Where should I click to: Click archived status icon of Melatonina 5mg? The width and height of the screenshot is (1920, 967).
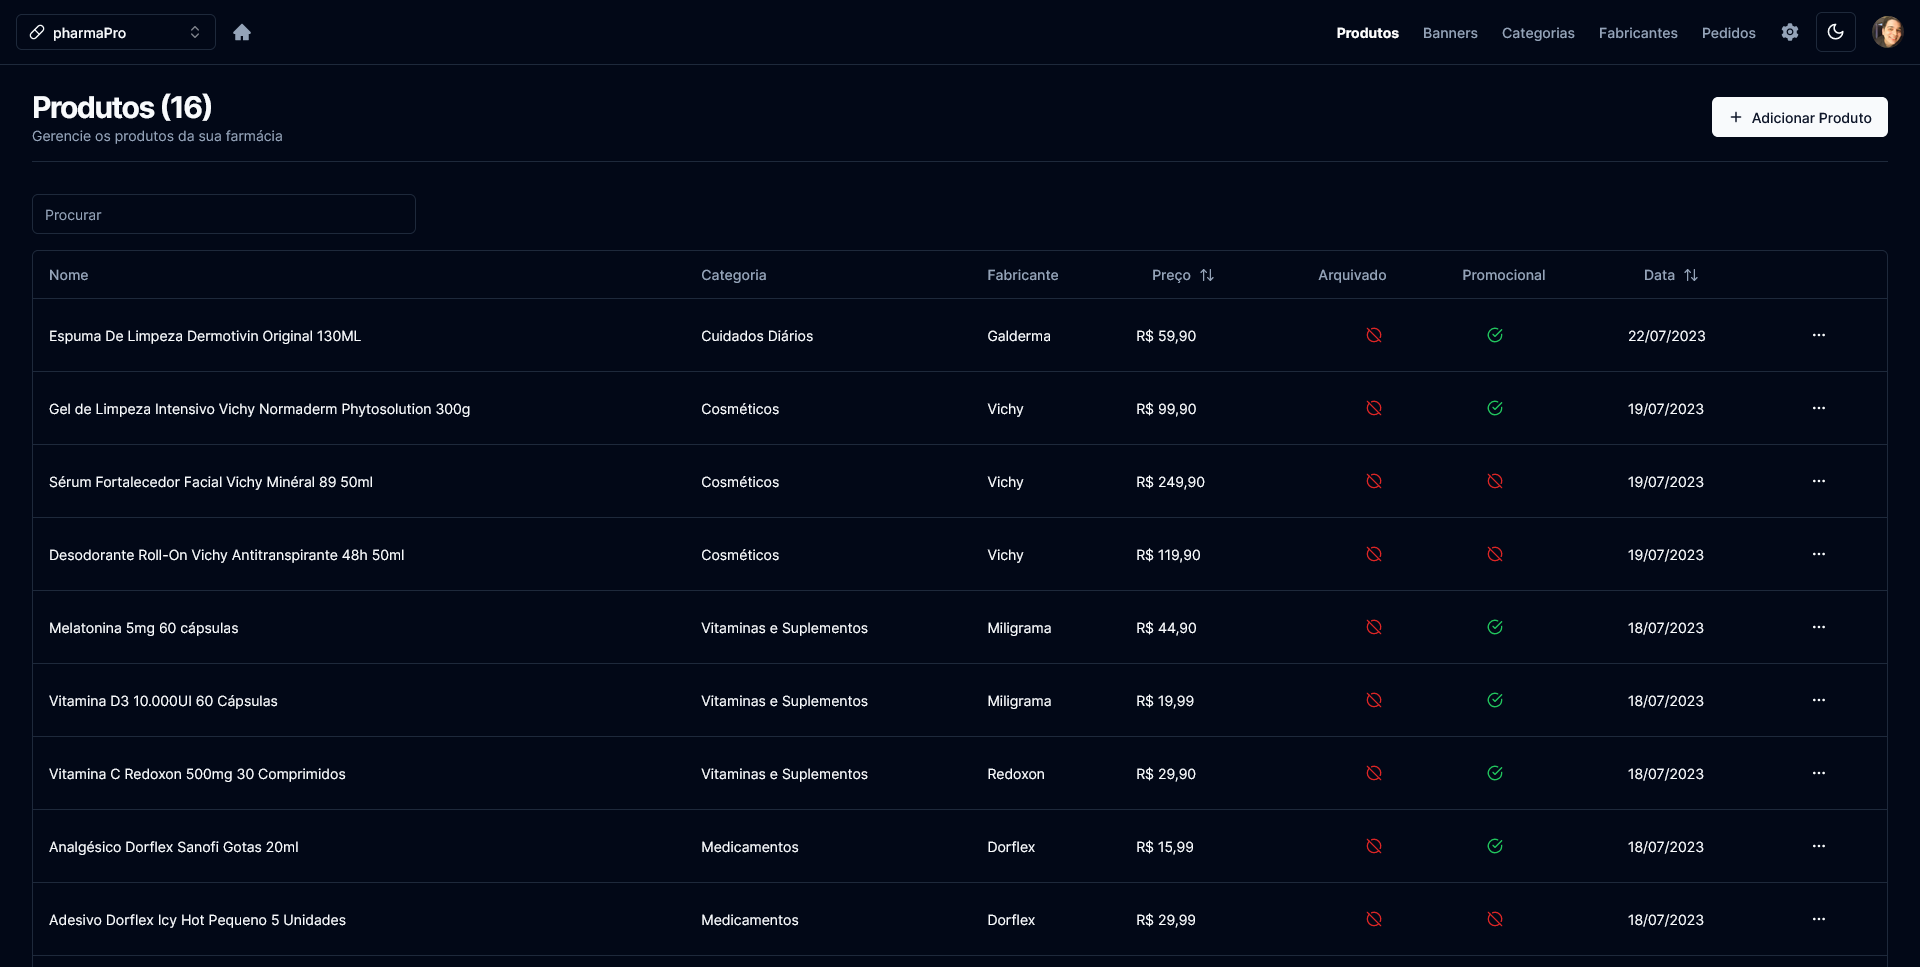pos(1374,627)
